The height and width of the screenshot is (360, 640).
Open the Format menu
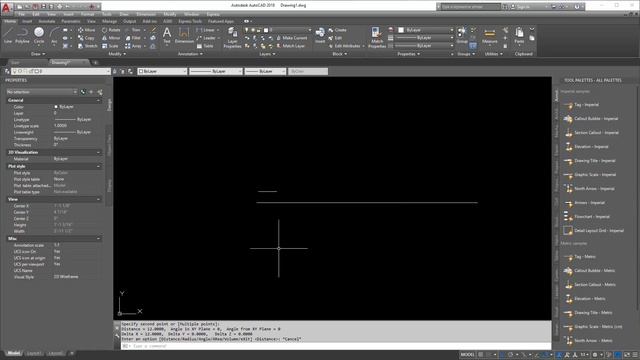(x=87, y=14)
